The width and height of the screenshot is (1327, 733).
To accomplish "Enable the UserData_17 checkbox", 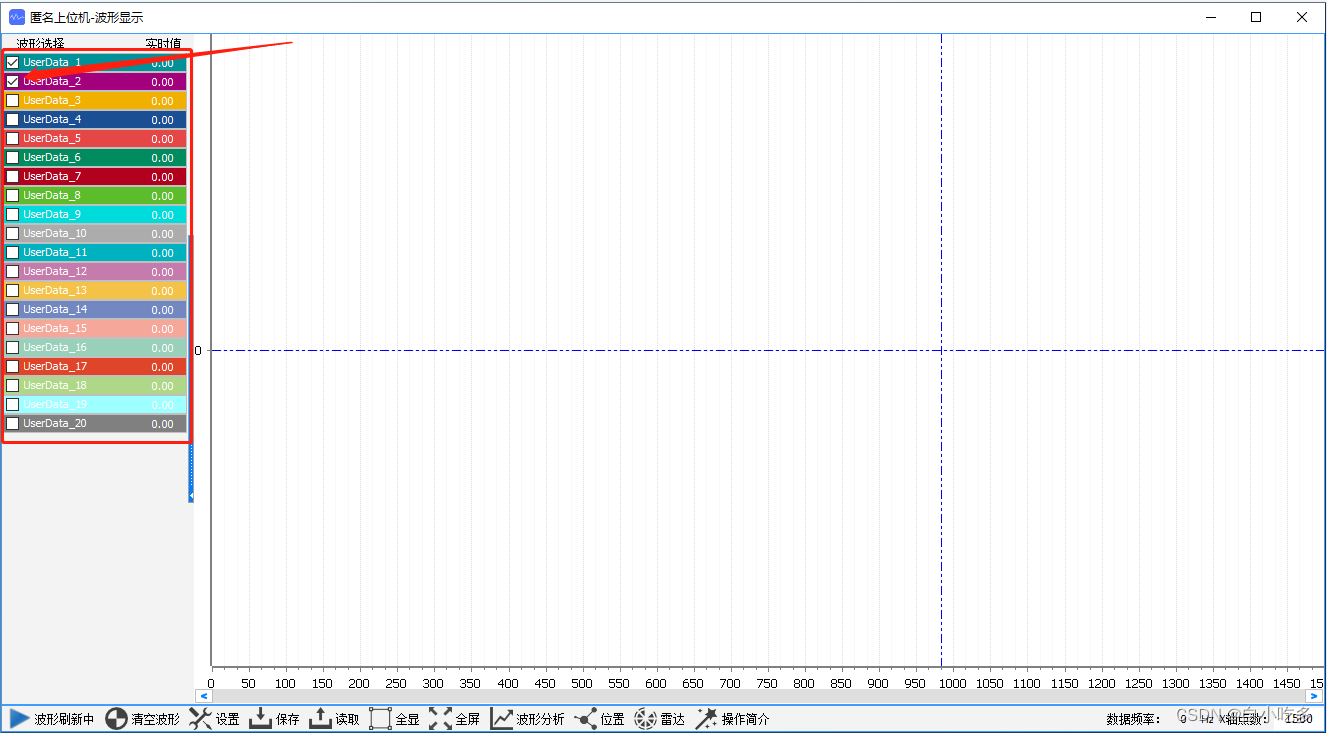I will coord(13,366).
